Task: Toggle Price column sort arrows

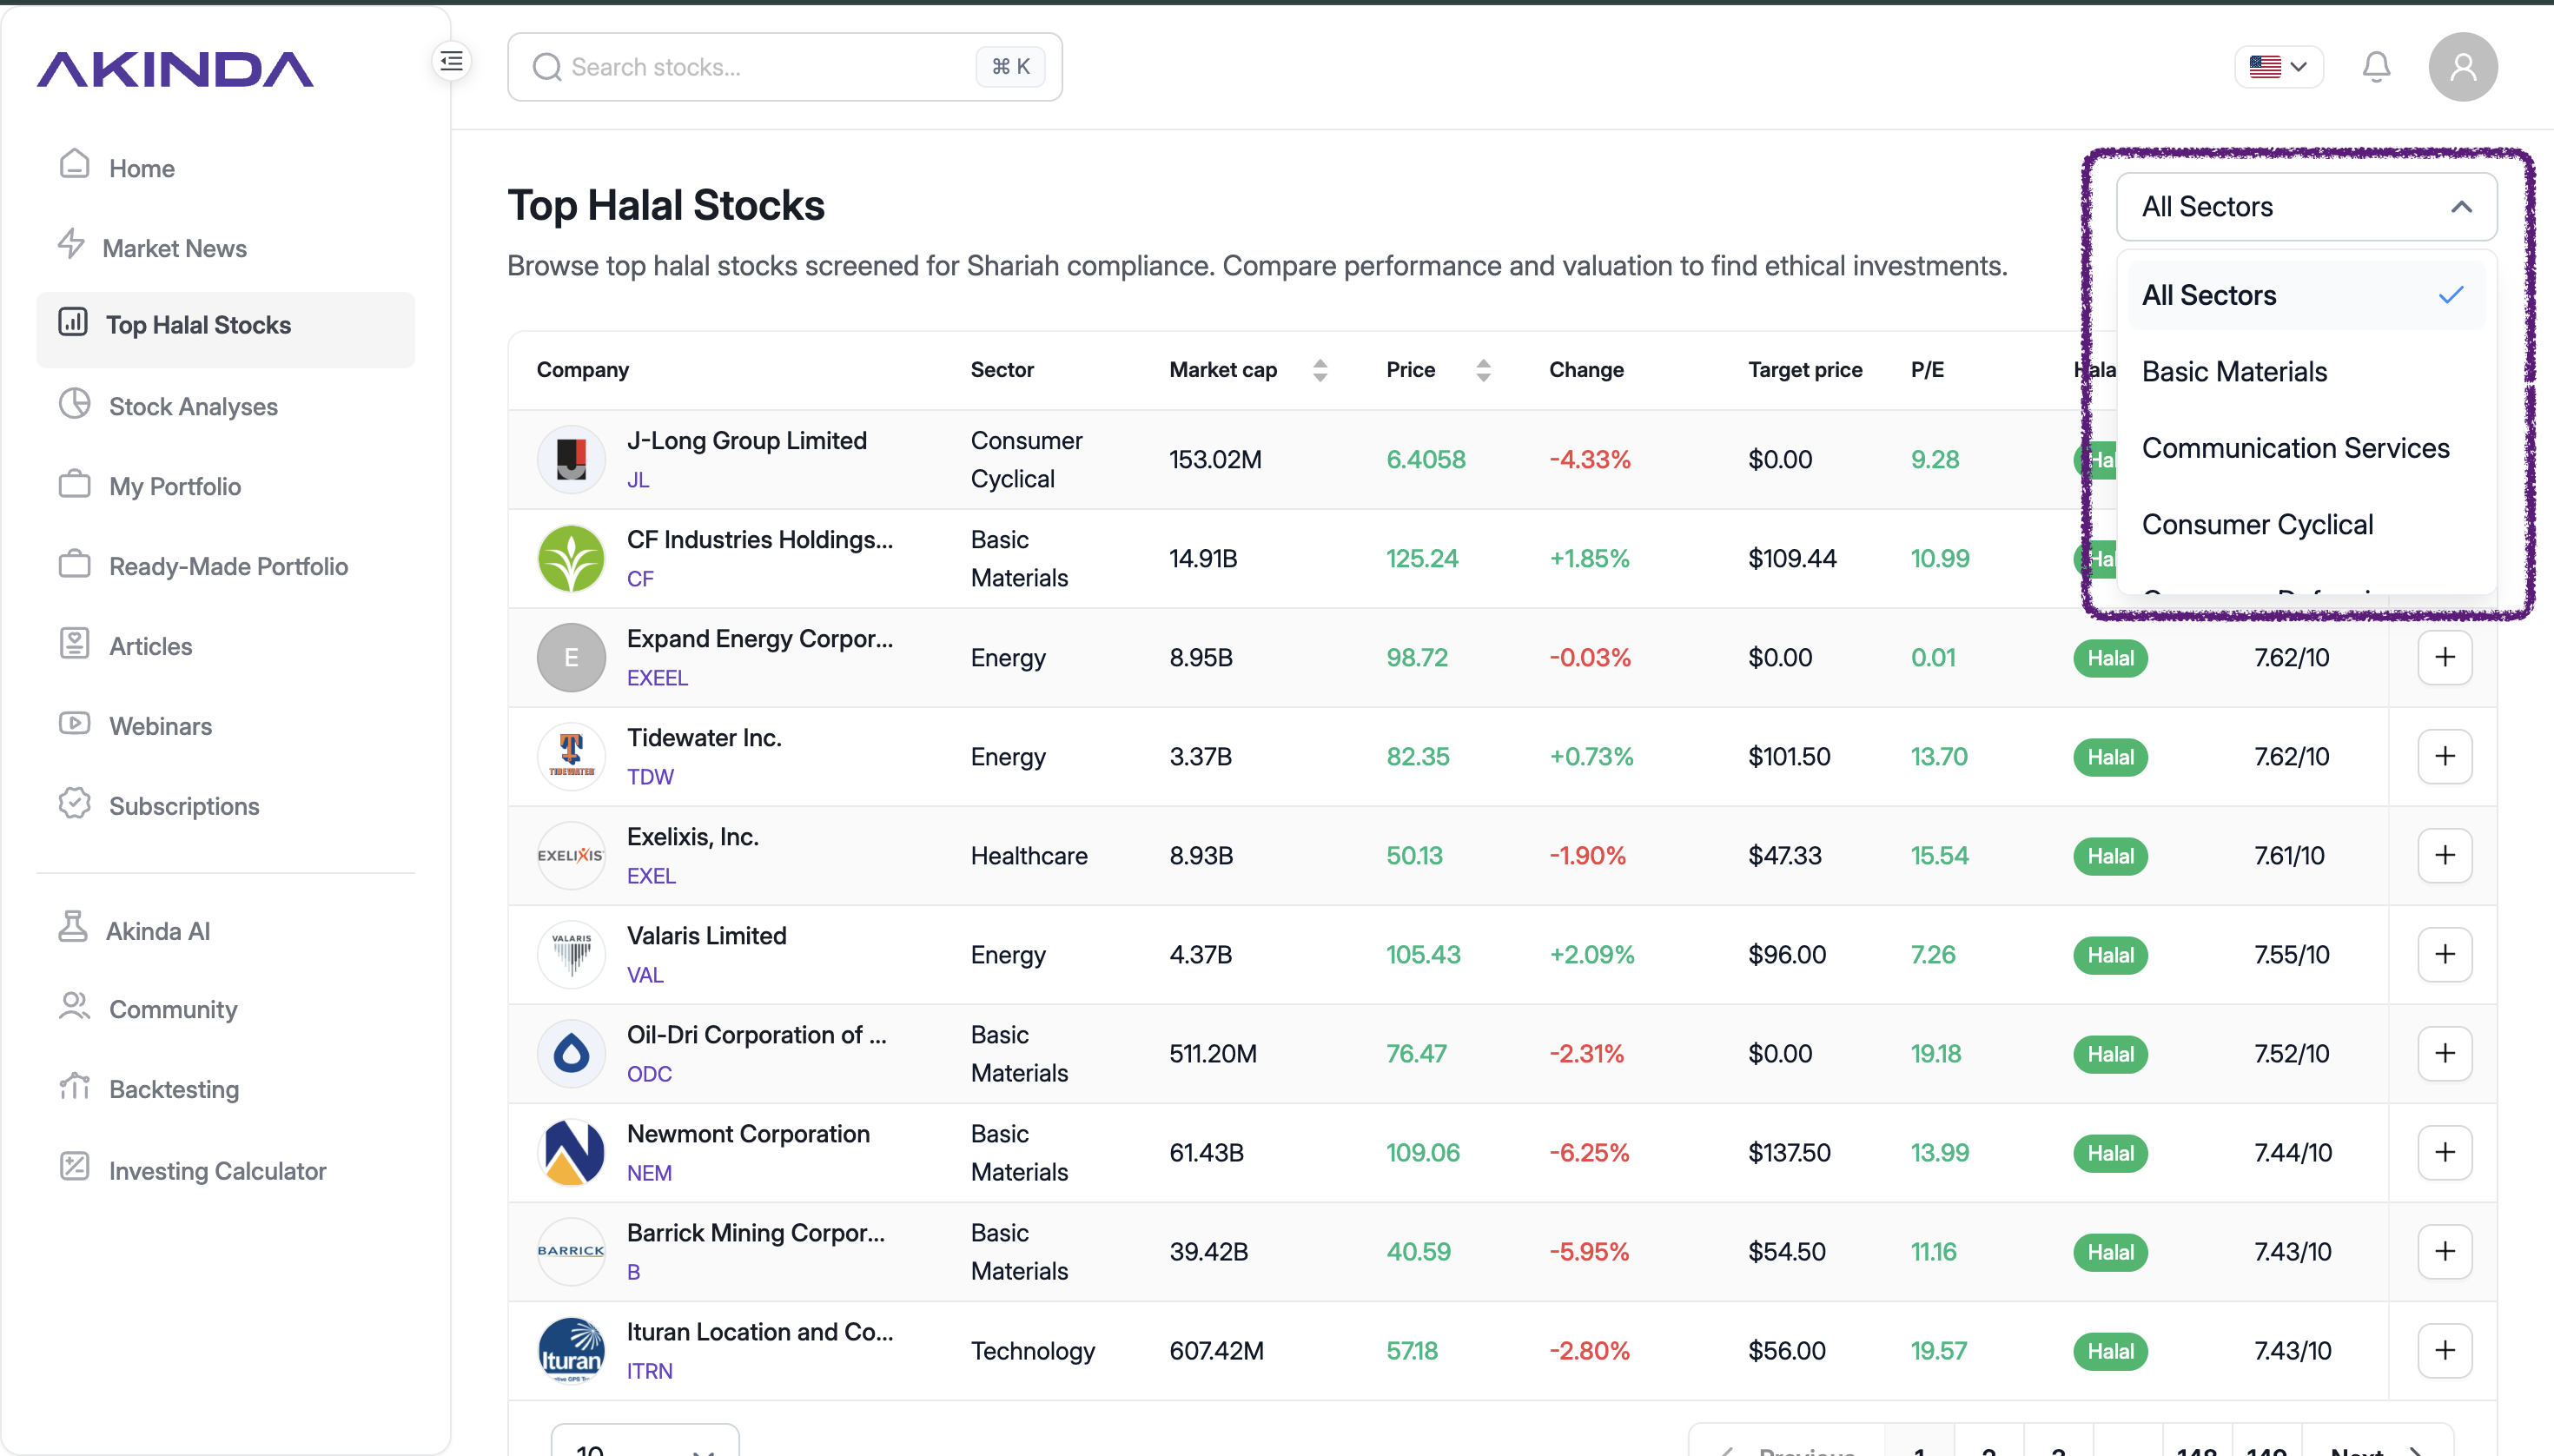Action: [1483, 370]
